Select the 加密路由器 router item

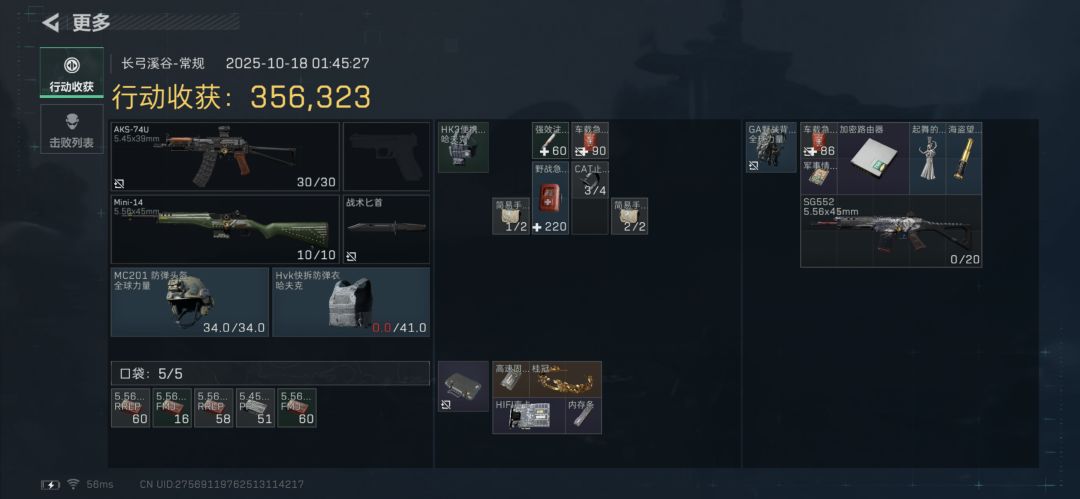873,159
